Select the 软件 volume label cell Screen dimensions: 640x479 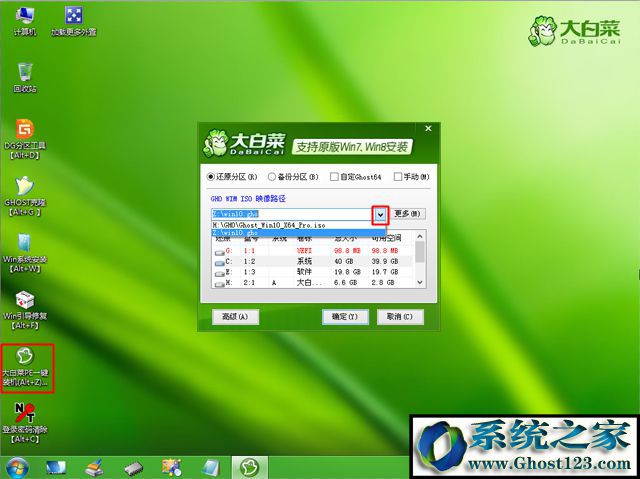(x=304, y=272)
